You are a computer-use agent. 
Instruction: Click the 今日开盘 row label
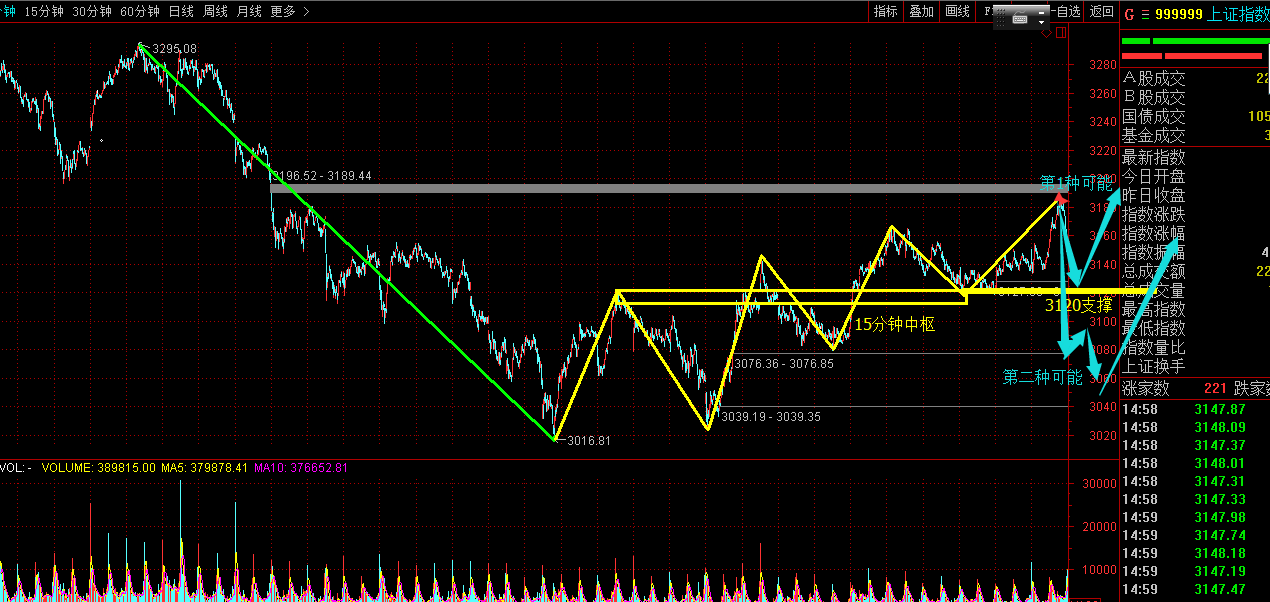point(1154,176)
